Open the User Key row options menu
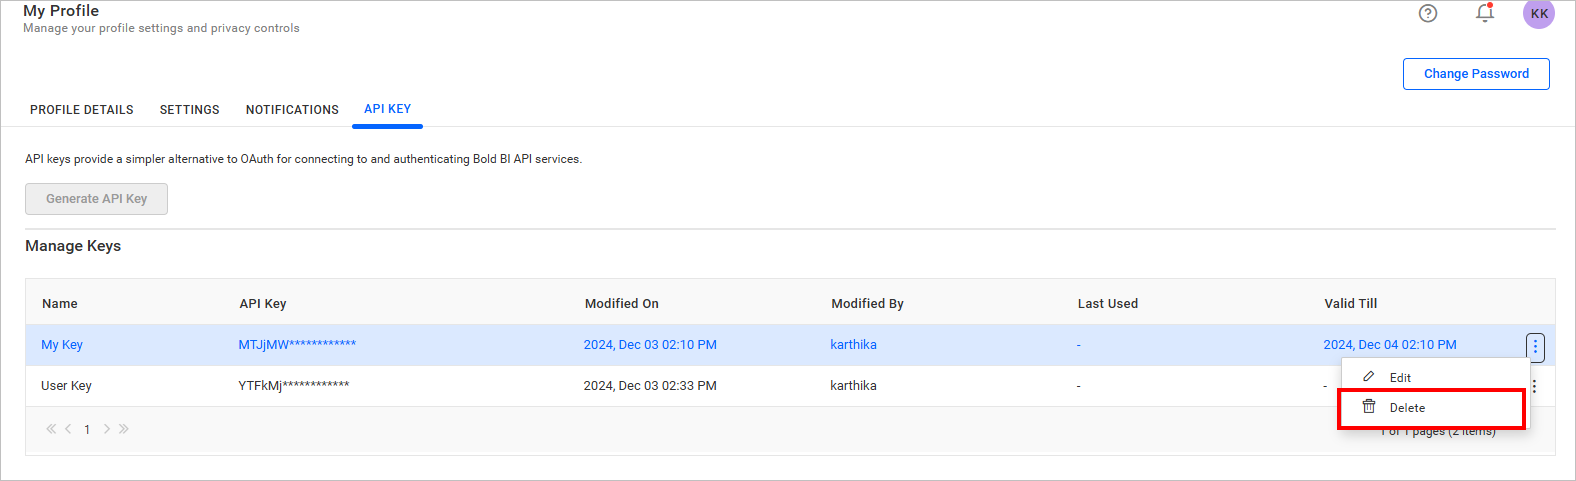1576x481 pixels. [x=1535, y=386]
